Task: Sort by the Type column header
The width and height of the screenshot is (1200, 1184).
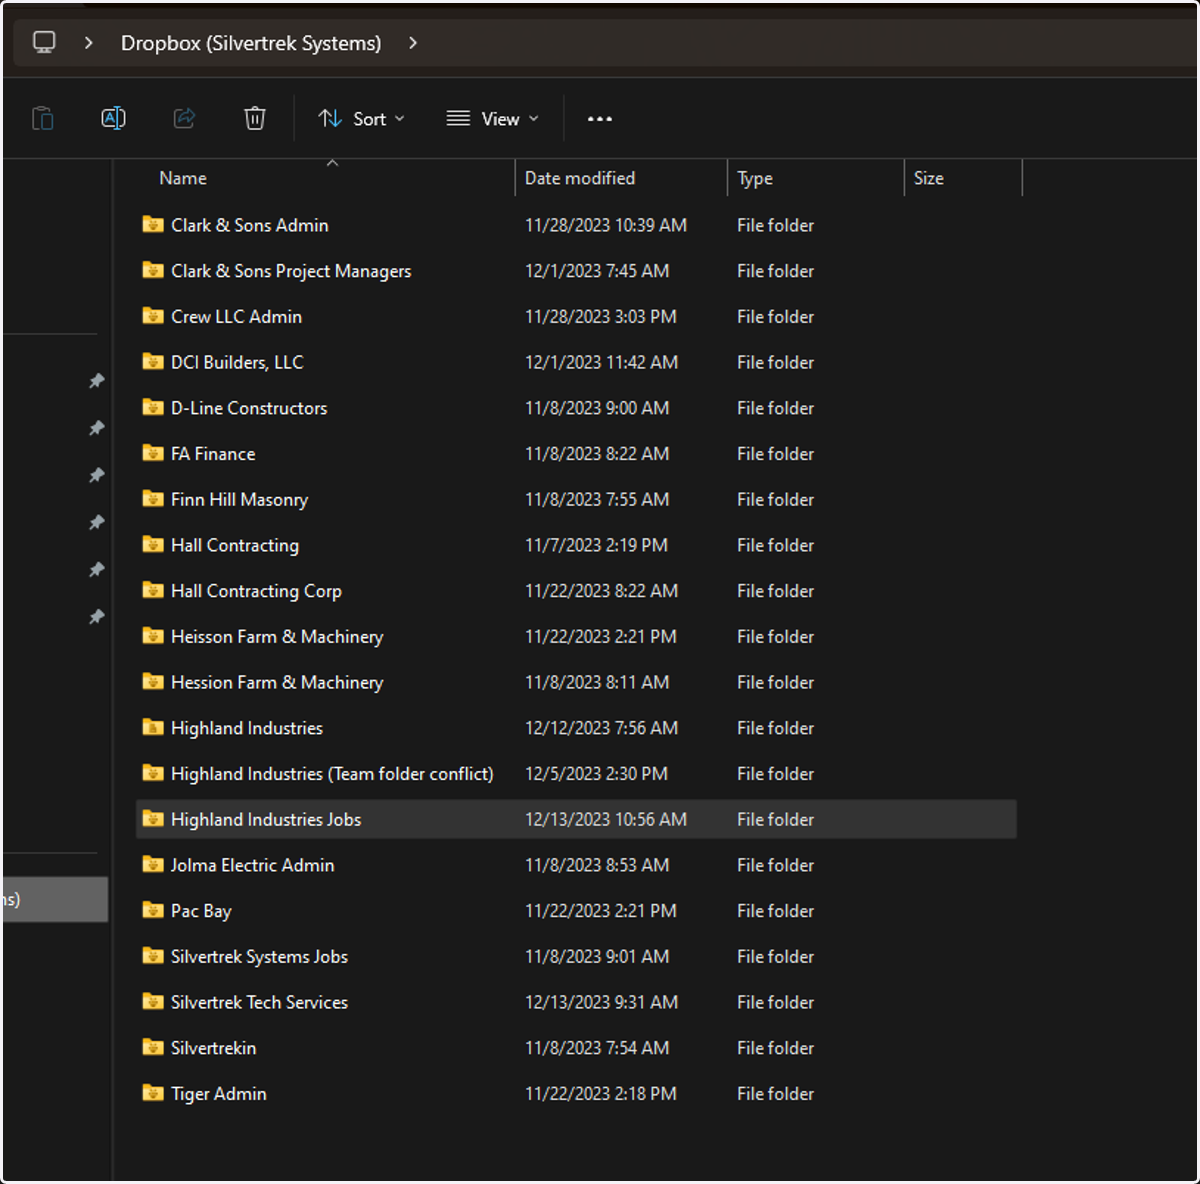Action: pos(755,178)
